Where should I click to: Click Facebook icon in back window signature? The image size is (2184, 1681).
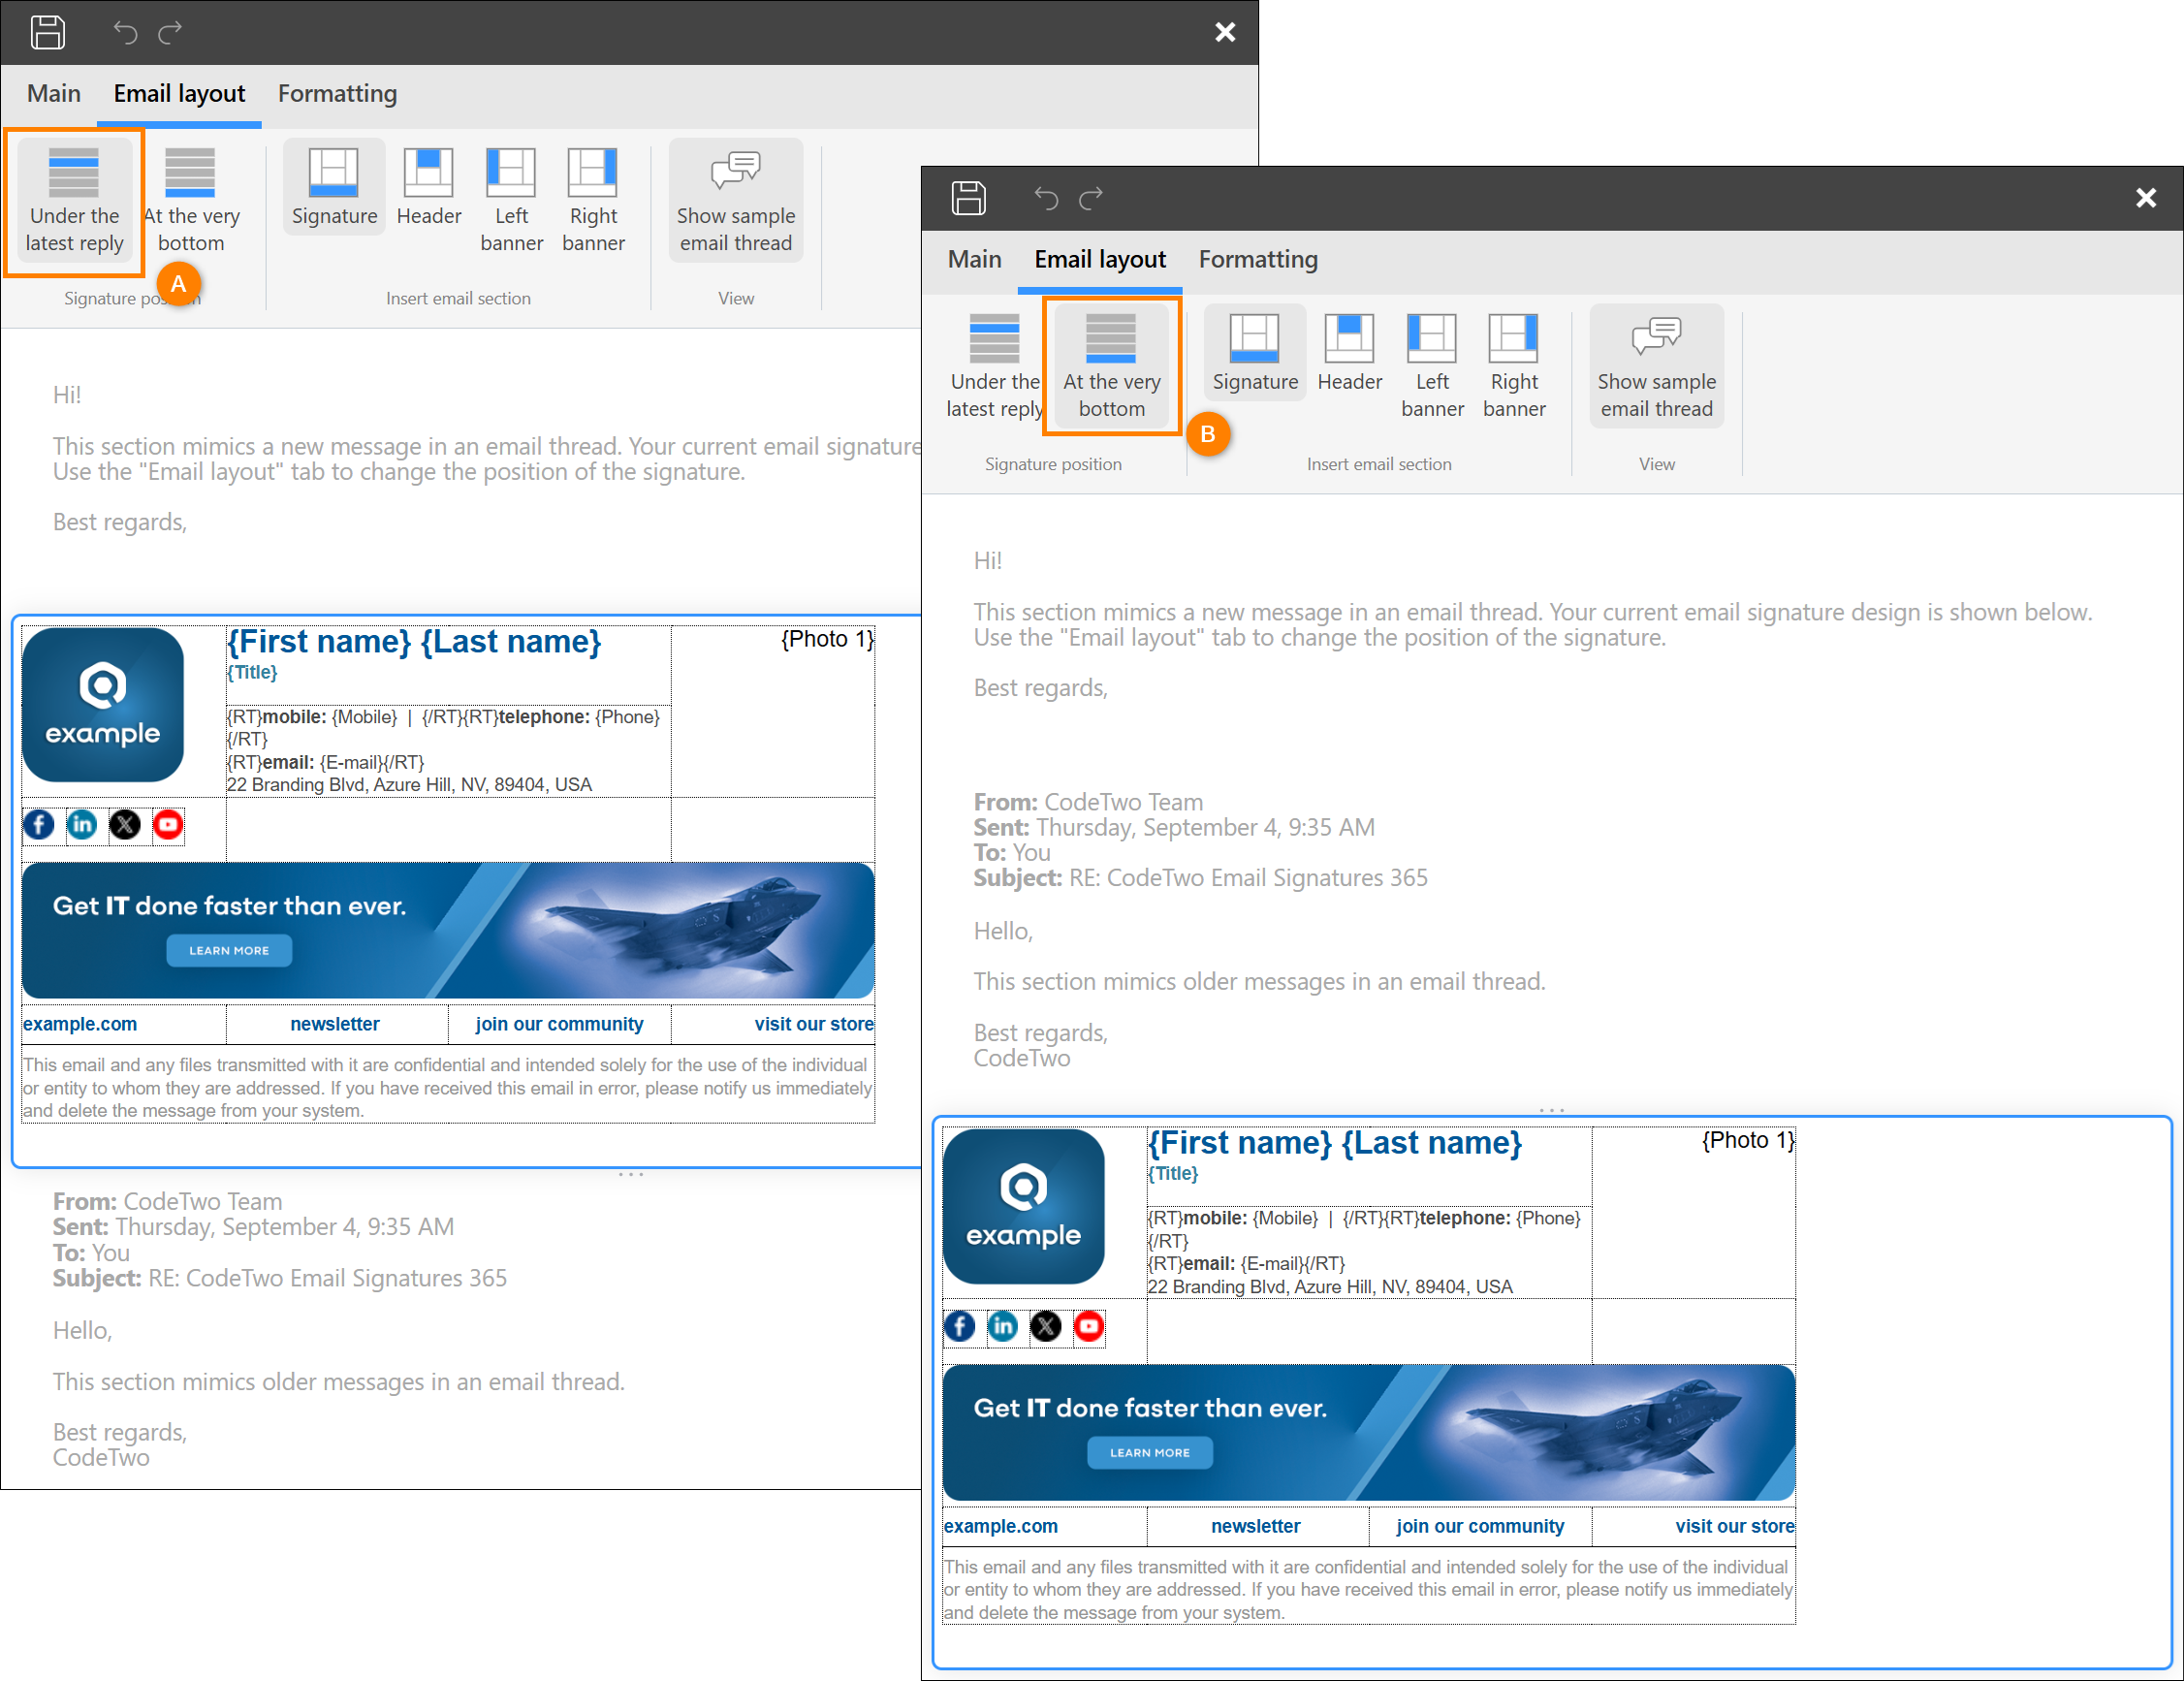(39, 825)
